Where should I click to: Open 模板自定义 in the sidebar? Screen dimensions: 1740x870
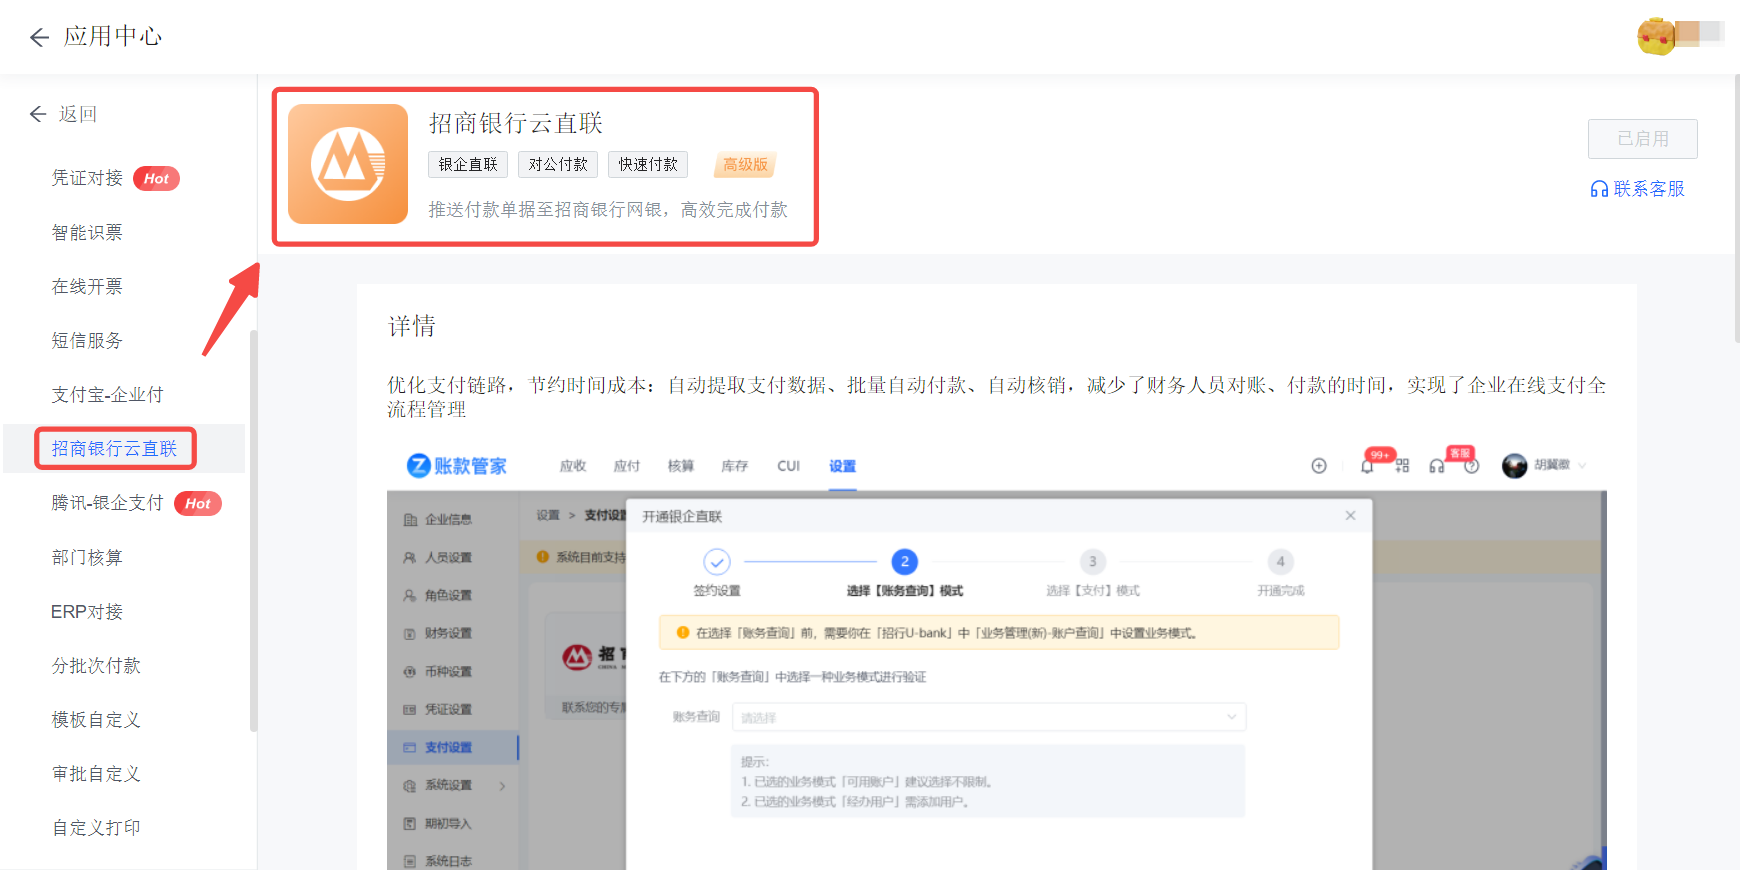pos(96,719)
